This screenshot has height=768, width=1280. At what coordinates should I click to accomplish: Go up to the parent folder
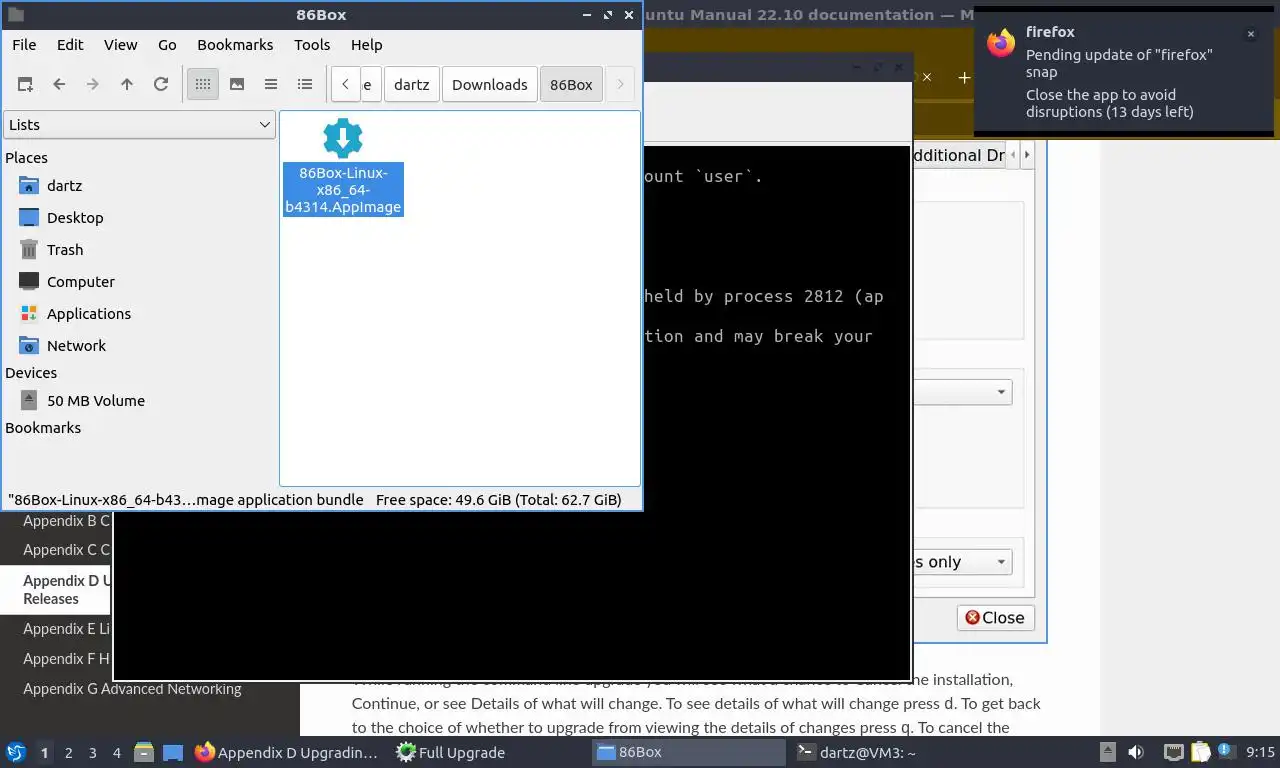coord(127,84)
